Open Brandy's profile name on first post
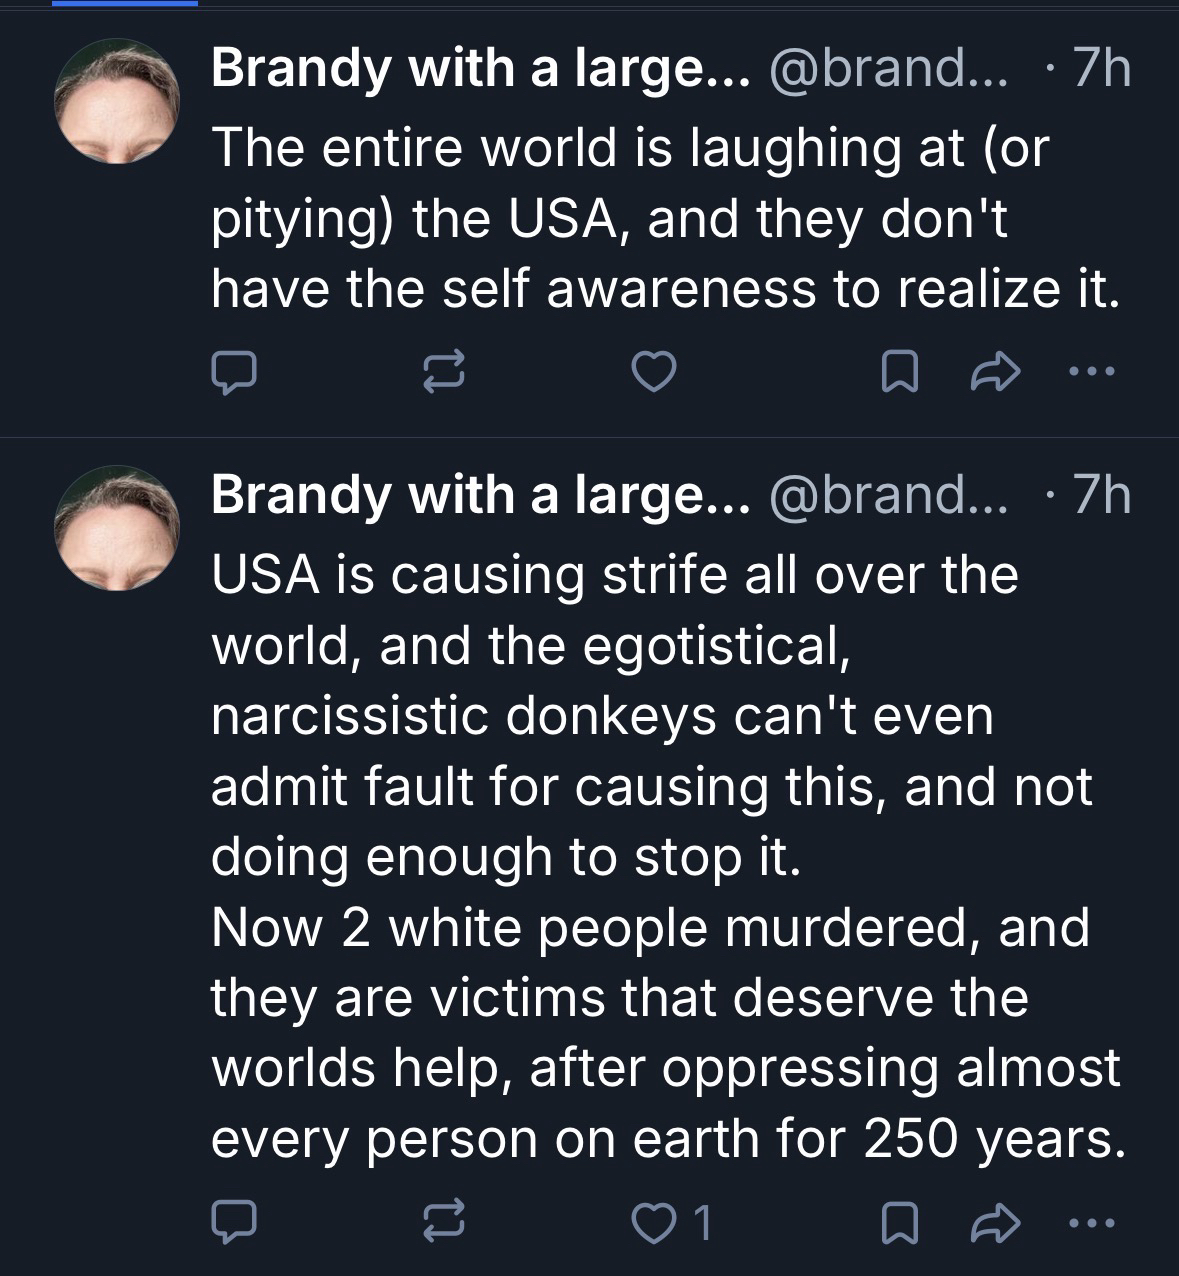Screen dimensions: 1179x1276 coord(480,69)
